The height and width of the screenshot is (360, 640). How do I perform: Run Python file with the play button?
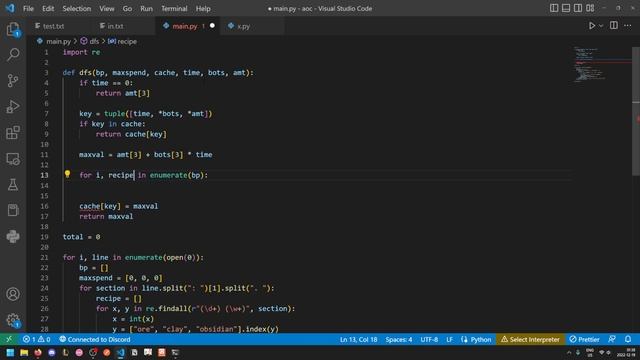pyautogui.click(x=591, y=26)
